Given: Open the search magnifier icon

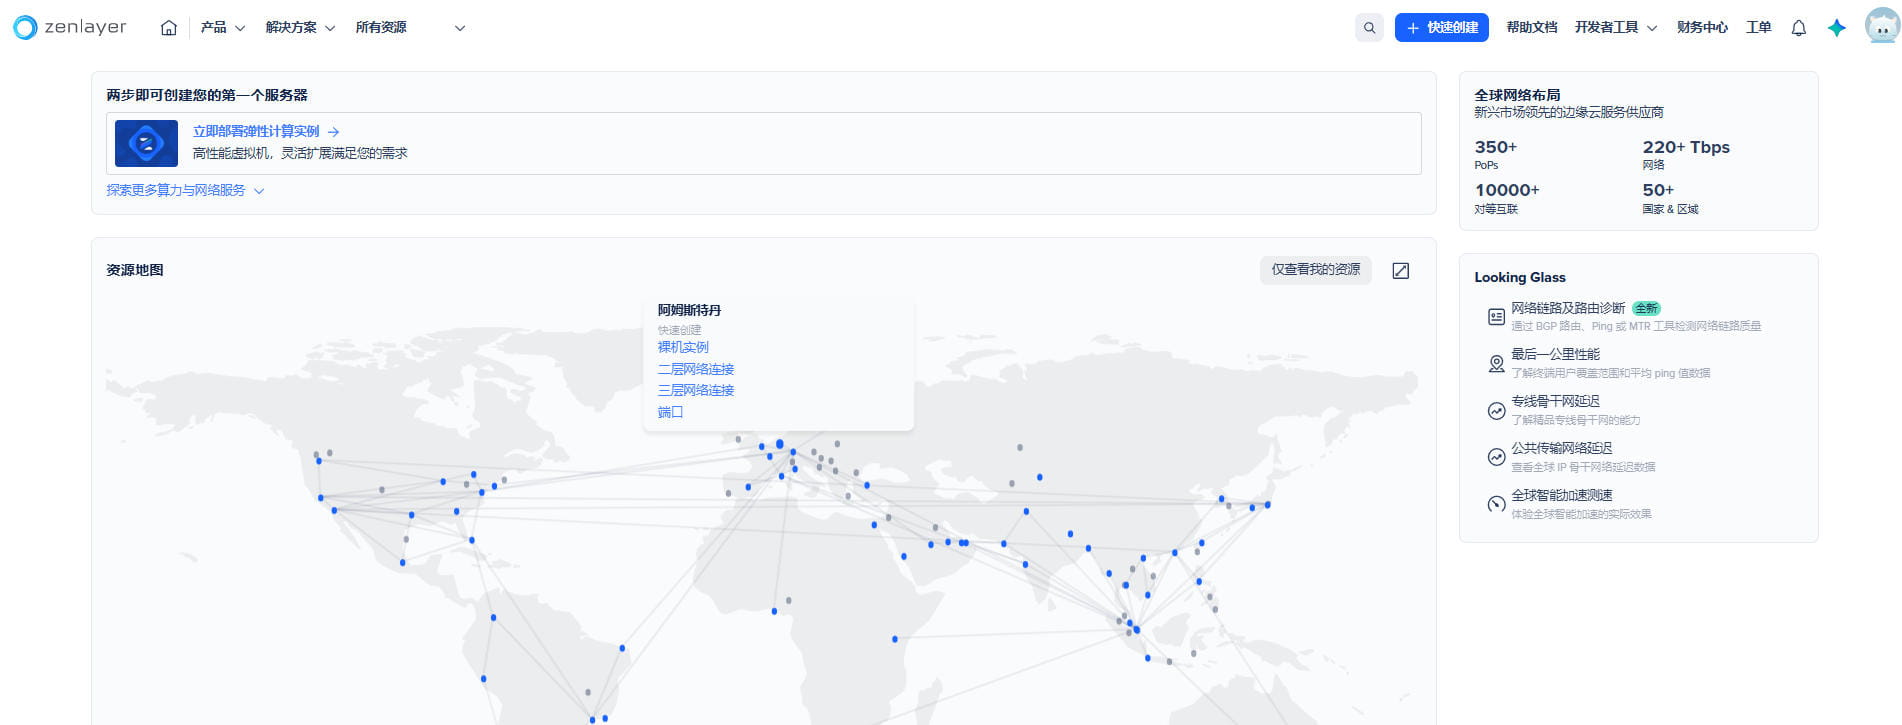Looking at the screenshot, I should coord(1369,28).
